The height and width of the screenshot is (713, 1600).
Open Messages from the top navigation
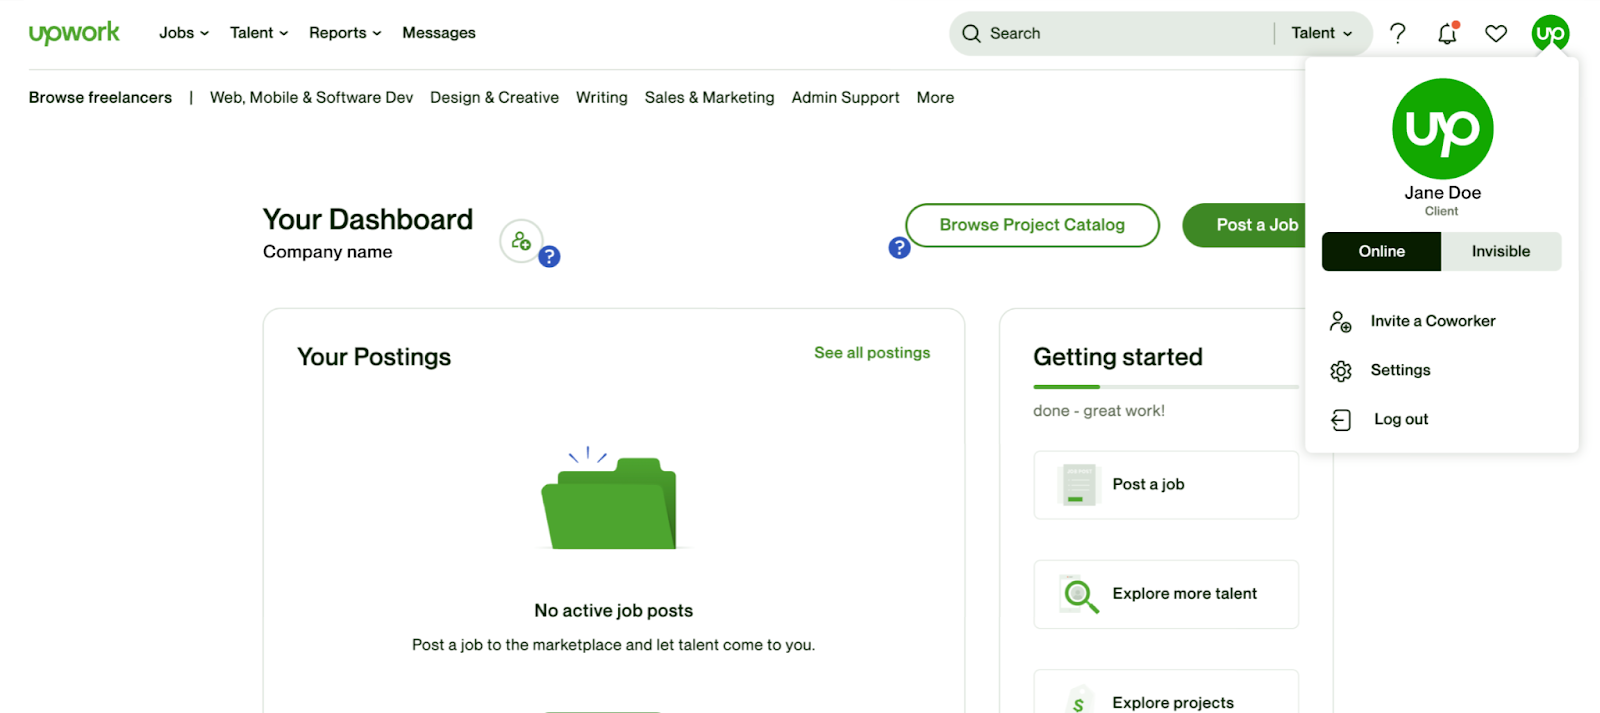pyautogui.click(x=439, y=33)
